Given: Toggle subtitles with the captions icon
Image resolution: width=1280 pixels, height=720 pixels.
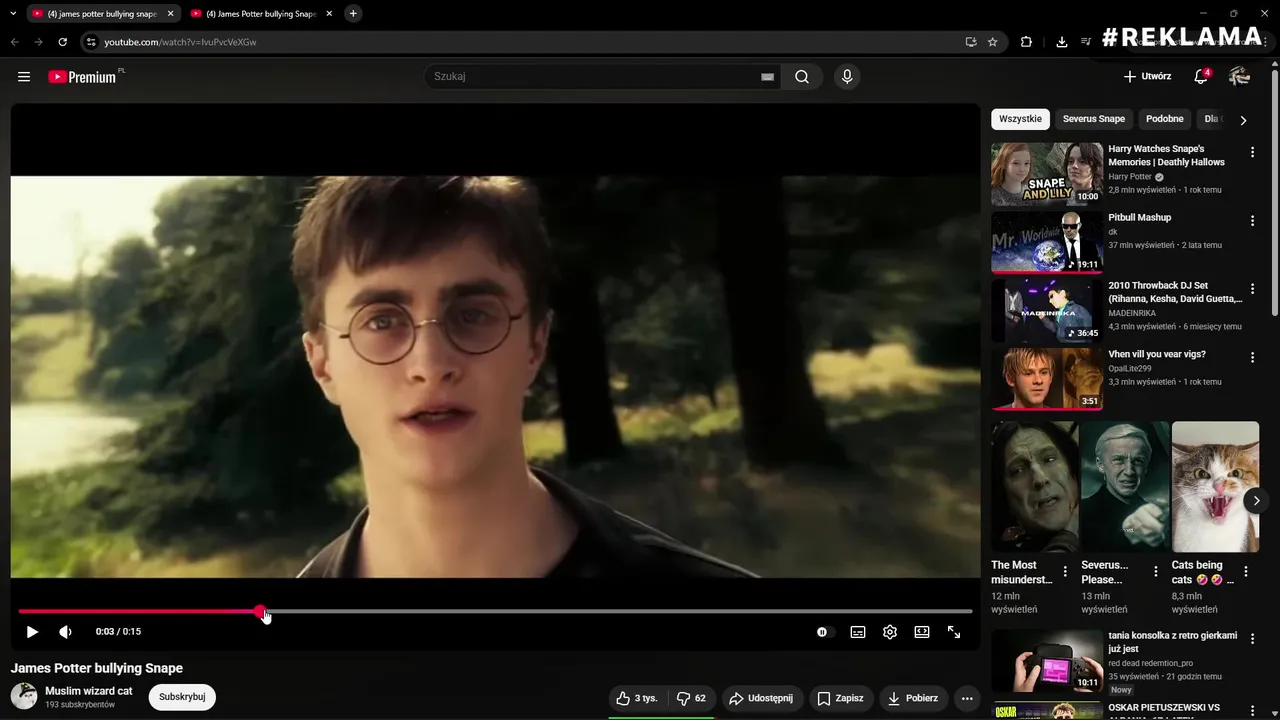Looking at the screenshot, I should [x=858, y=632].
